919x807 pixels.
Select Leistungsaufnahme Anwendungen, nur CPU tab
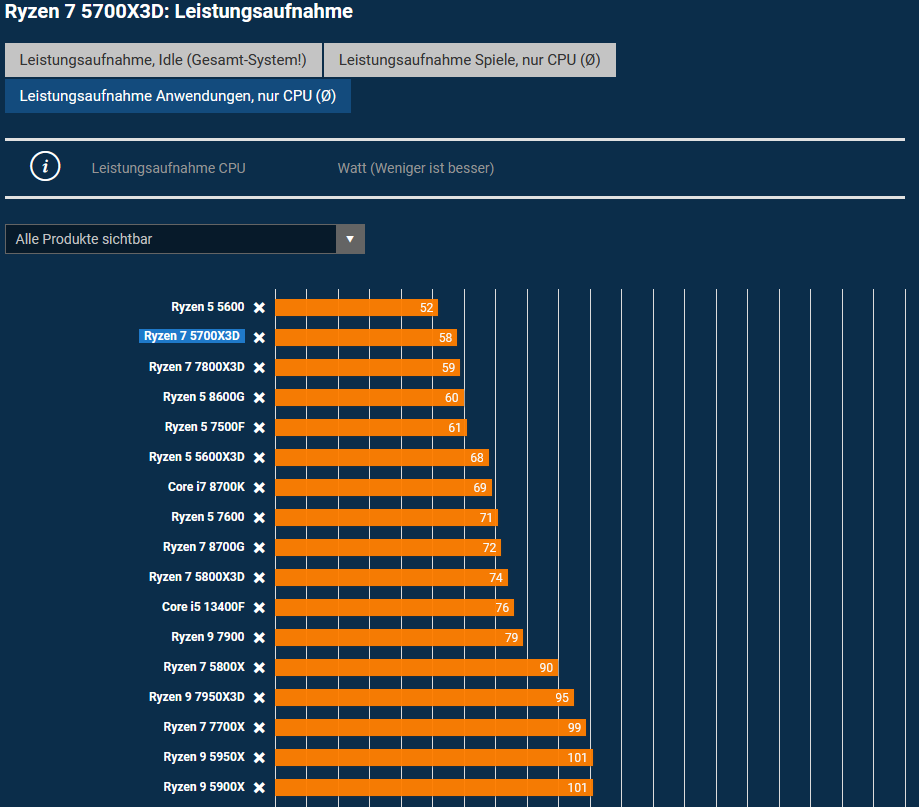point(178,96)
